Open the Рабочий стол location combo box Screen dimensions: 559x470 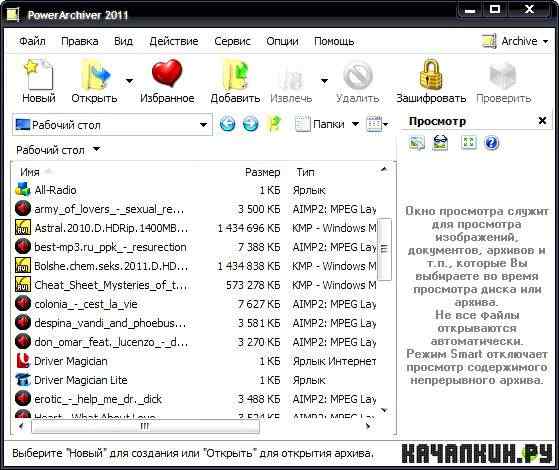coord(112,125)
